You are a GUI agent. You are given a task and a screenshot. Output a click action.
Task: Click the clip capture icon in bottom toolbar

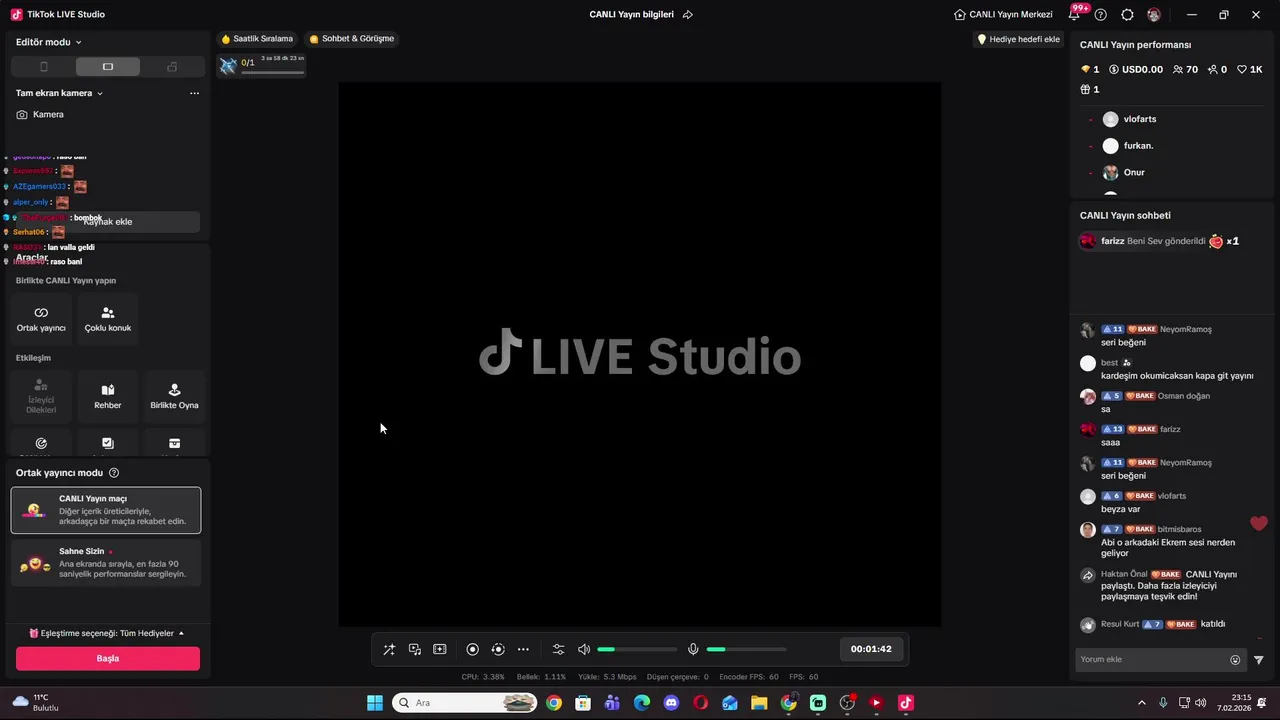click(x=440, y=649)
